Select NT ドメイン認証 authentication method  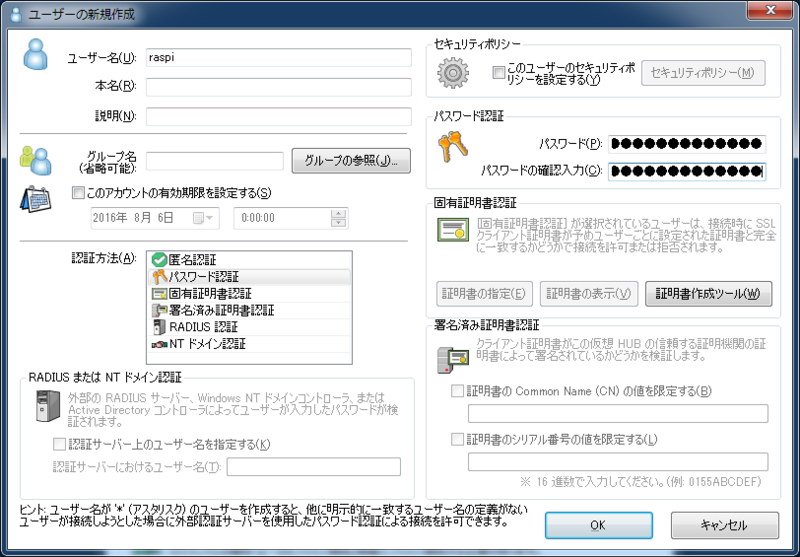[x=249, y=344]
